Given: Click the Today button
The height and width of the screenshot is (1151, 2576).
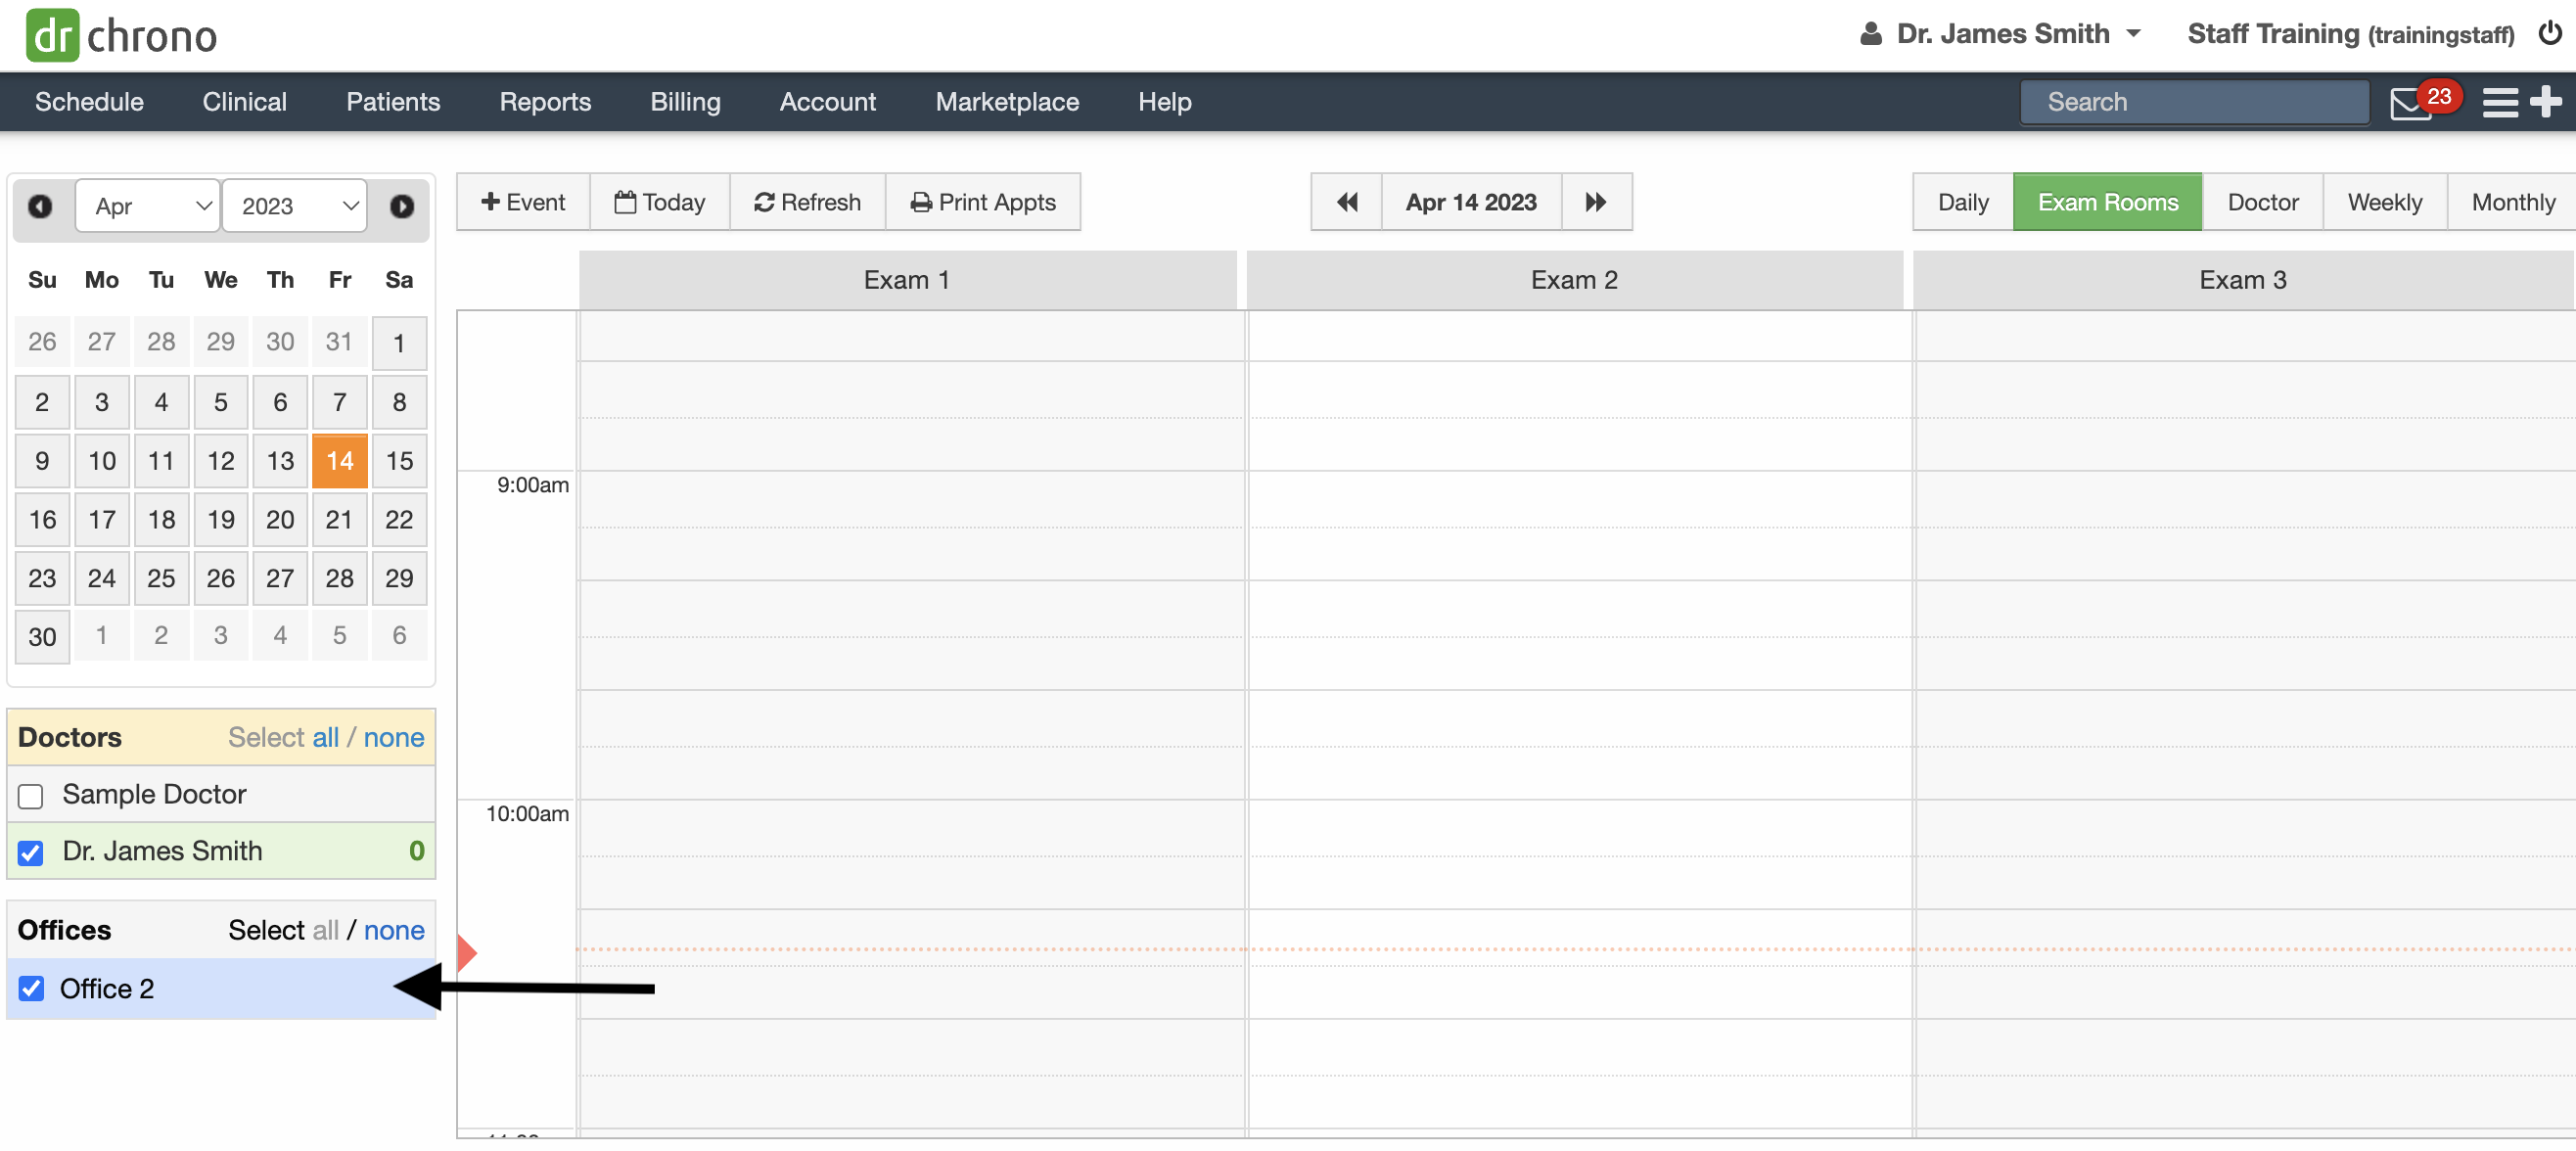Looking at the screenshot, I should pyautogui.click(x=659, y=202).
